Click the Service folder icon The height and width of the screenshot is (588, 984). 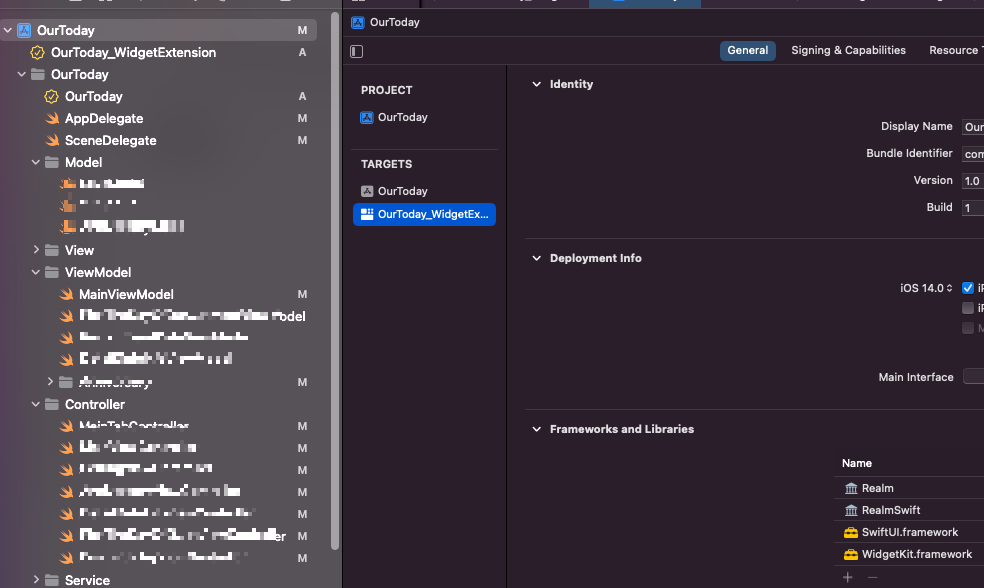click(52, 580)
